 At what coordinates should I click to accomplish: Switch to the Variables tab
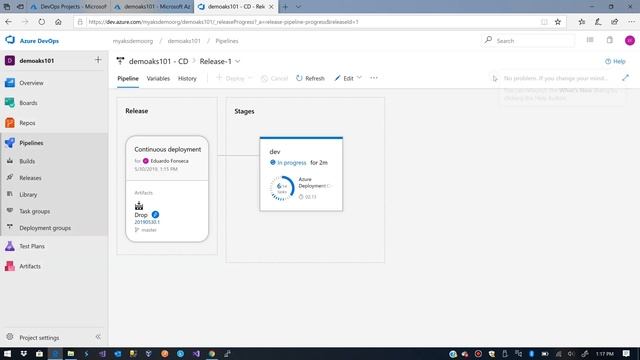tap(158, 78)
